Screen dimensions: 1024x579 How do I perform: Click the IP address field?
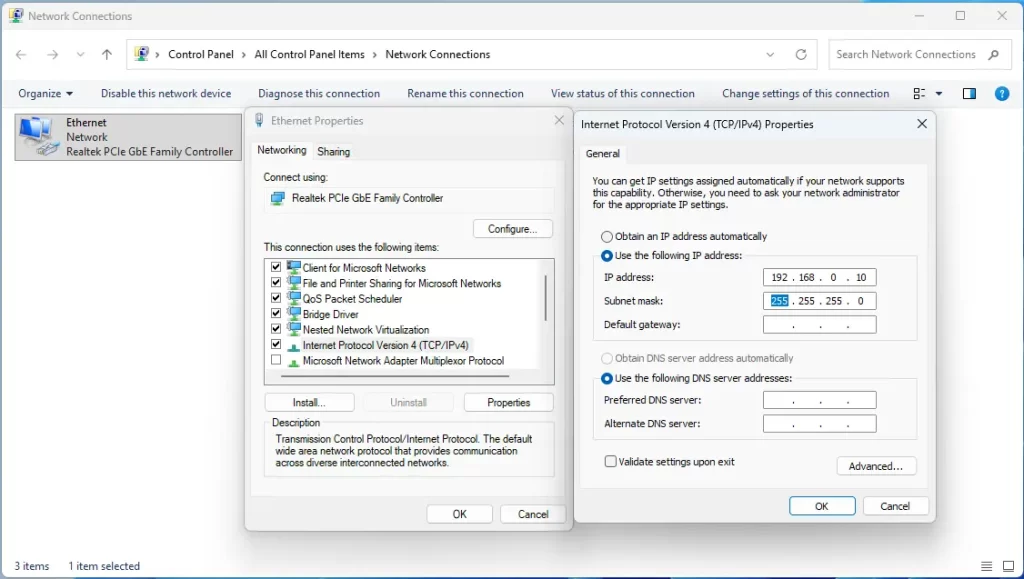820,277
